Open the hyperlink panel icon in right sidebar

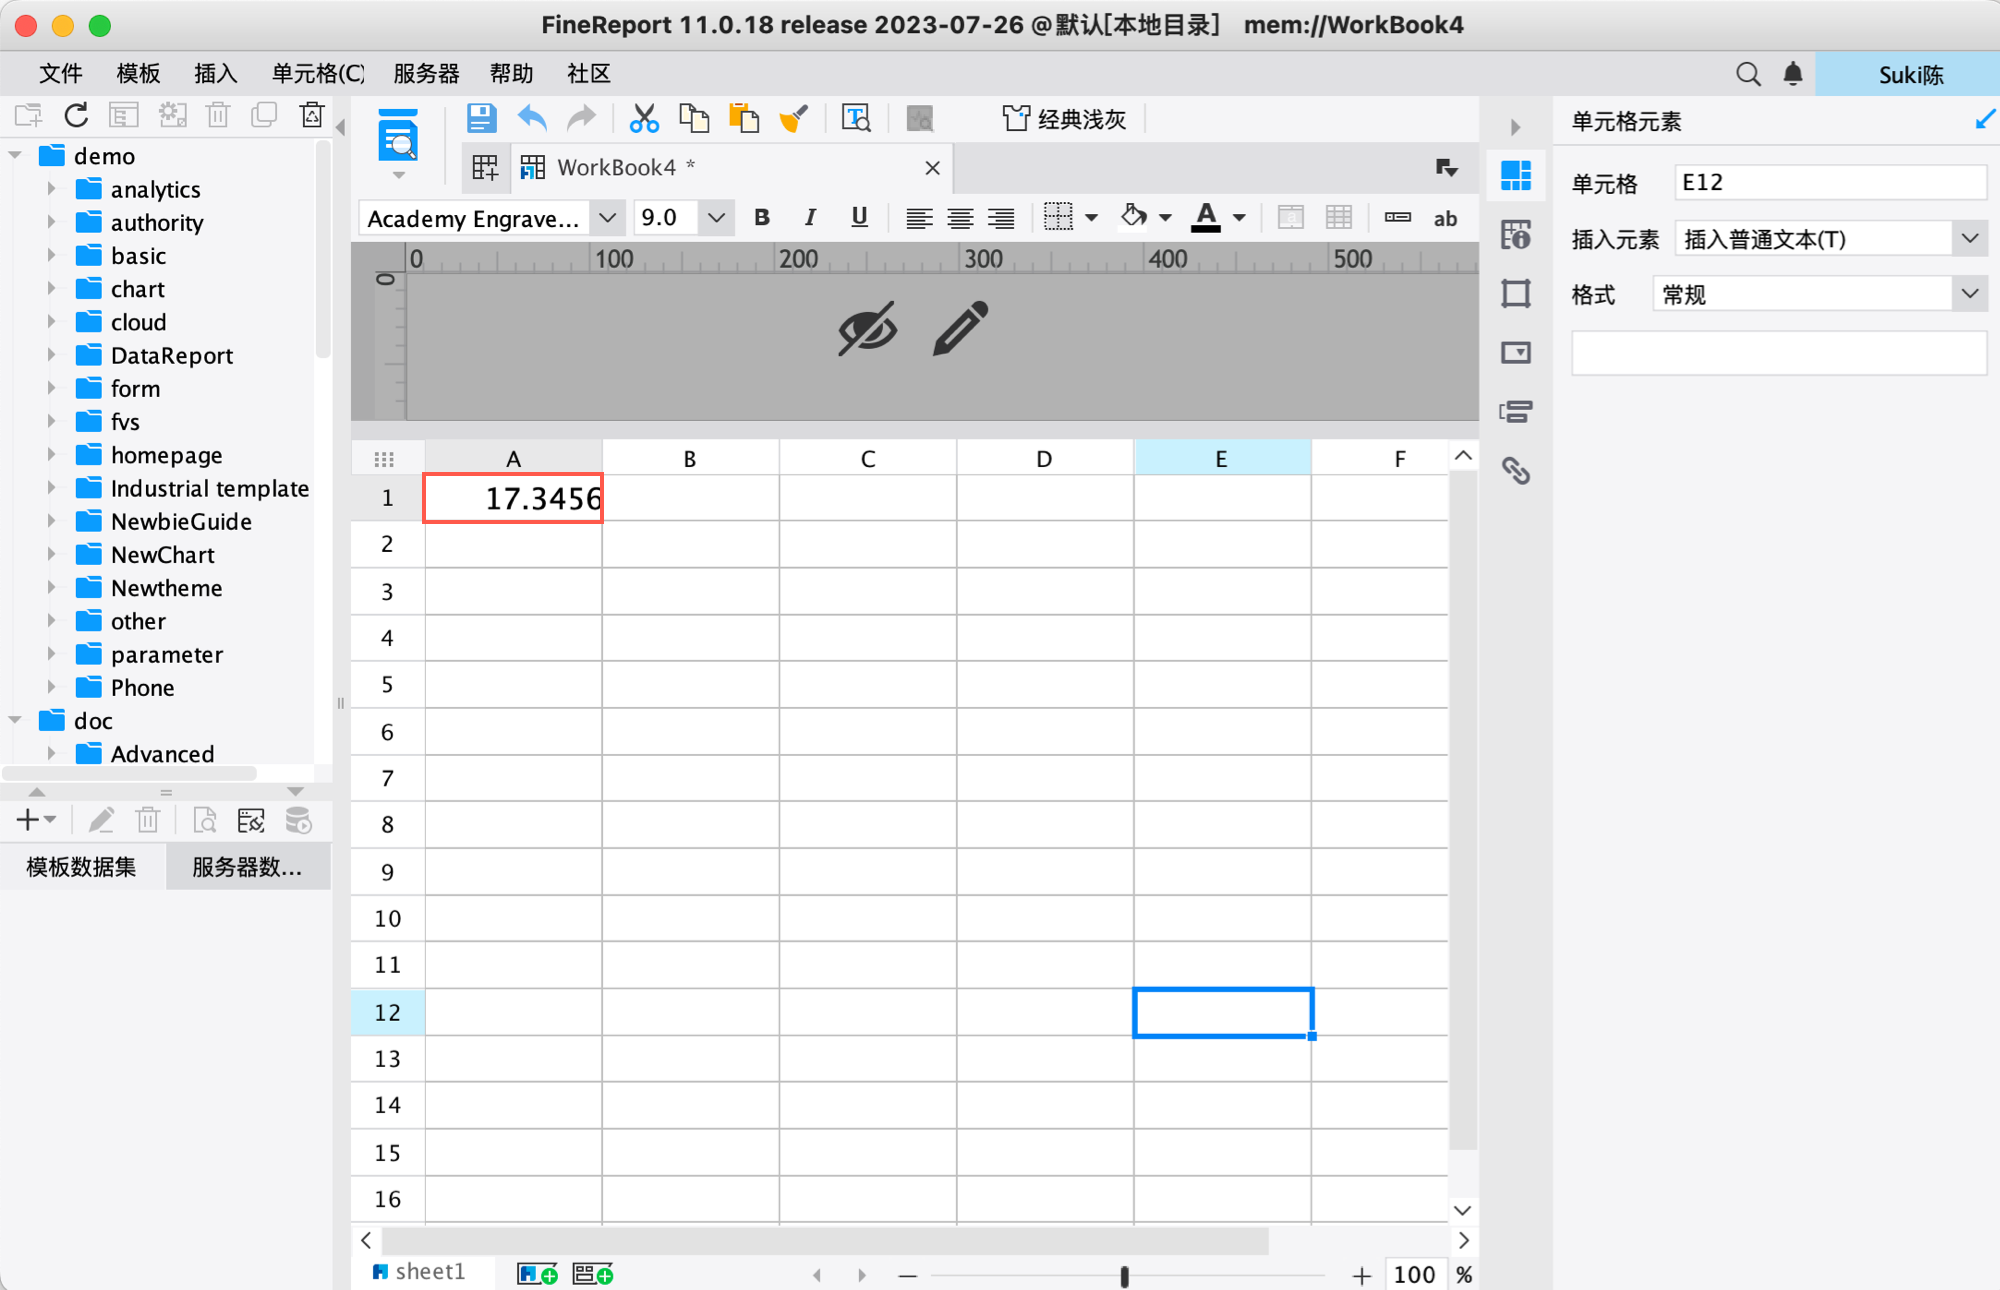[1516, 470]
